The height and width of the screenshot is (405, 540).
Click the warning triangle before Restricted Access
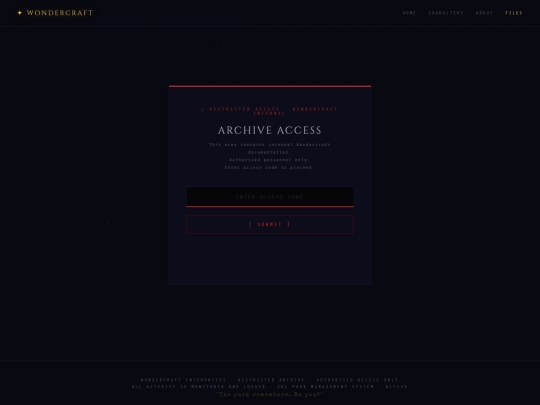click(x=203, y=110)
